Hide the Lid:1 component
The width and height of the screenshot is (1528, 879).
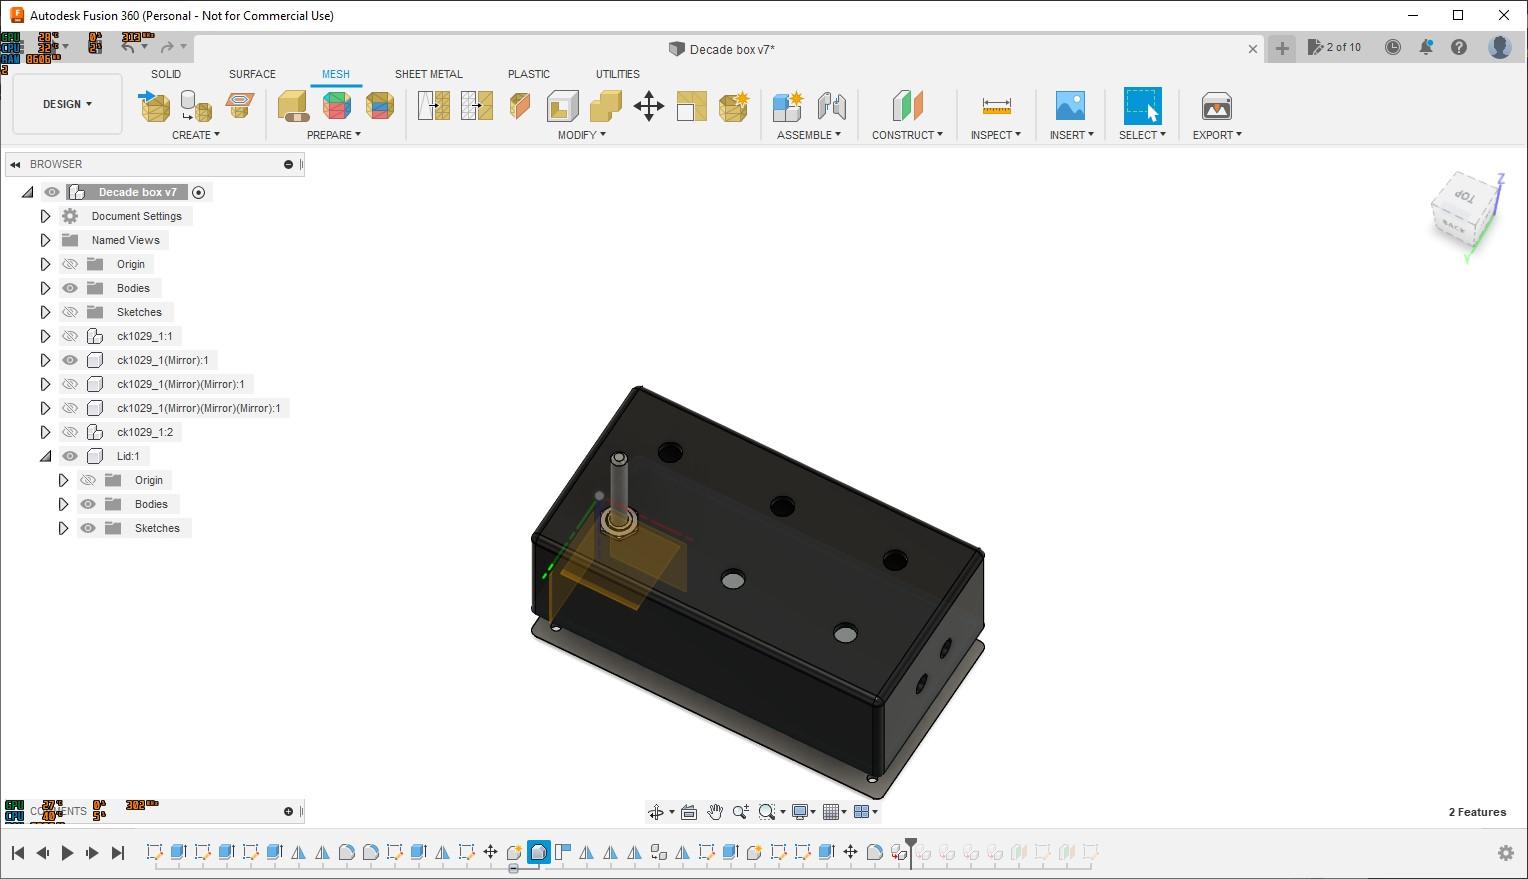coord(70,456)
